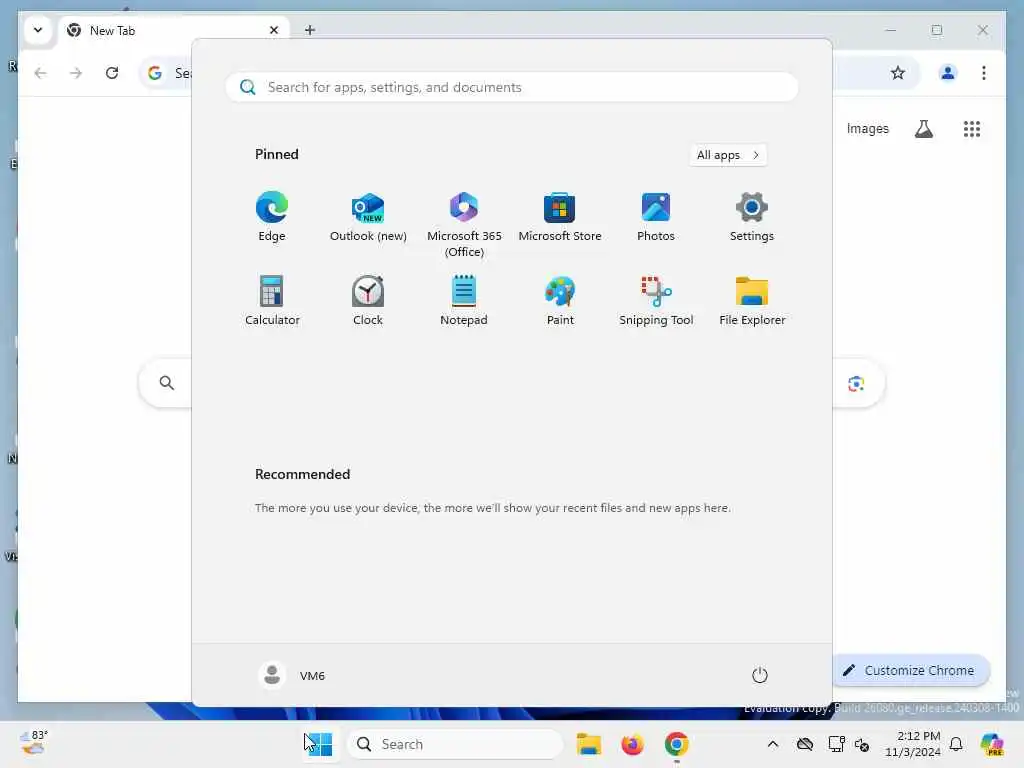Add a new tab in Chrome
The height and width of the screenshot is (768, 1024).
click(x=310, y=30)
